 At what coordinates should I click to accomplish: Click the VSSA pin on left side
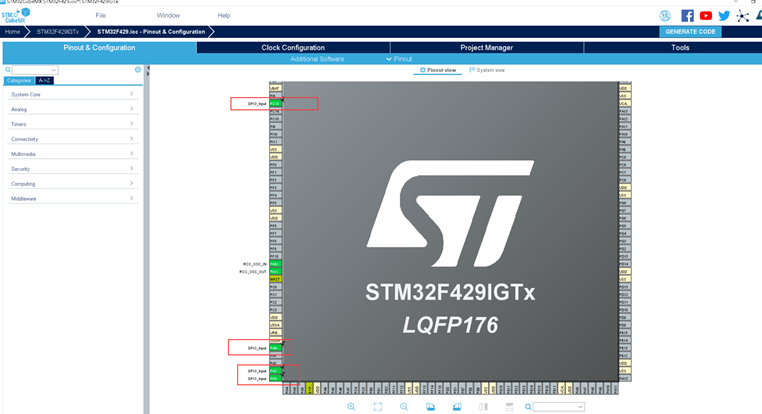275,325
